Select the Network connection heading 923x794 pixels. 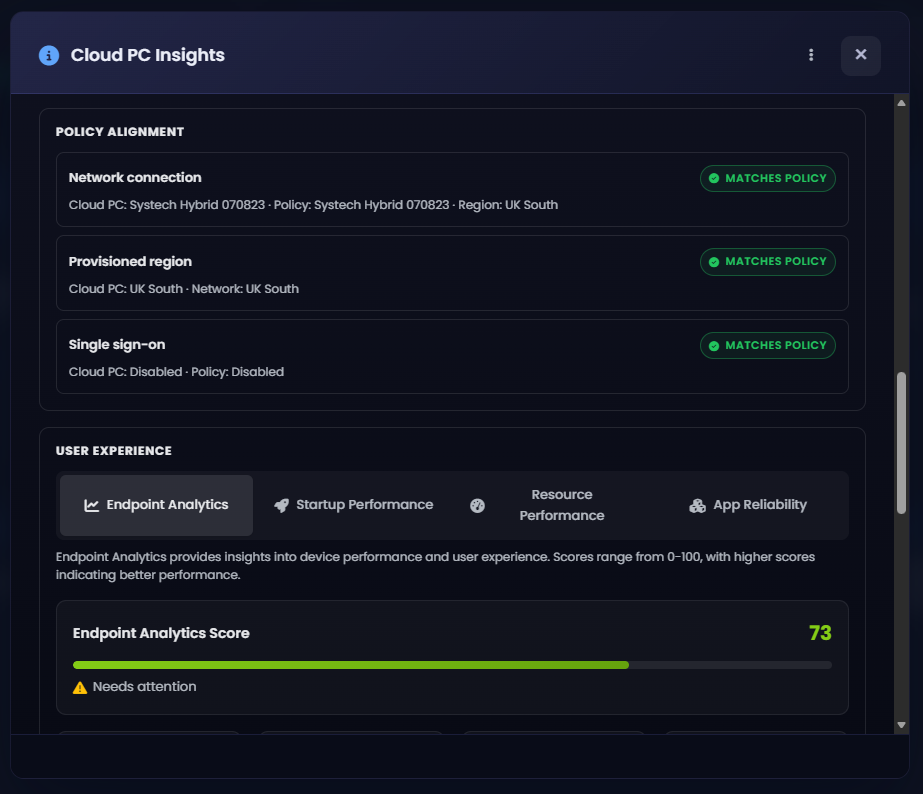point(135,178)
